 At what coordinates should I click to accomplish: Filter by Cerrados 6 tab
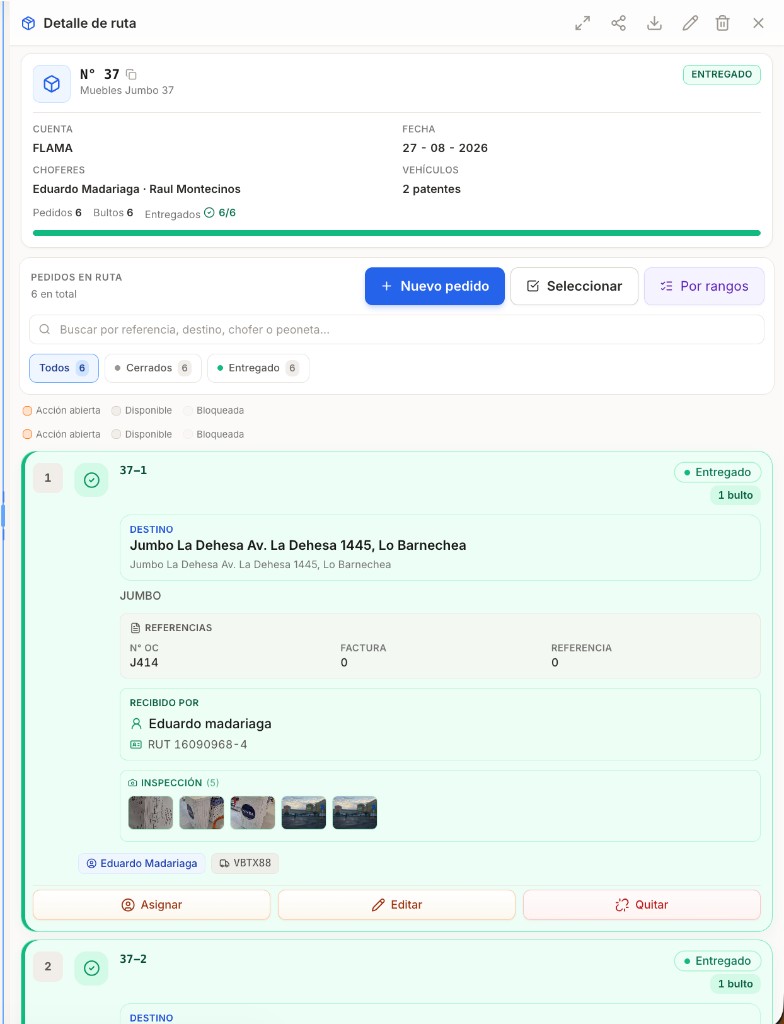pos(153,368)
